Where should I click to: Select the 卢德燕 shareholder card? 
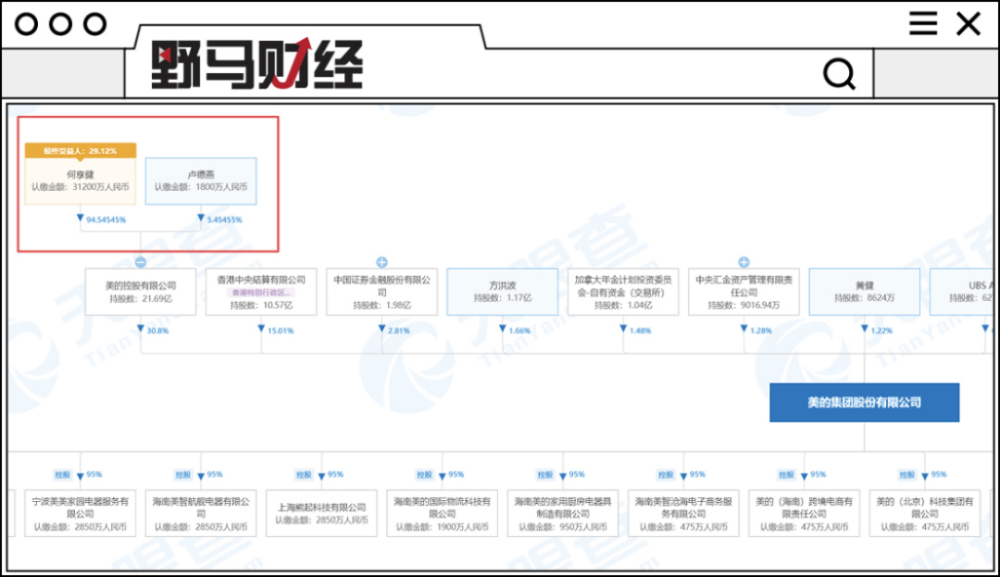tap(201, 181)
